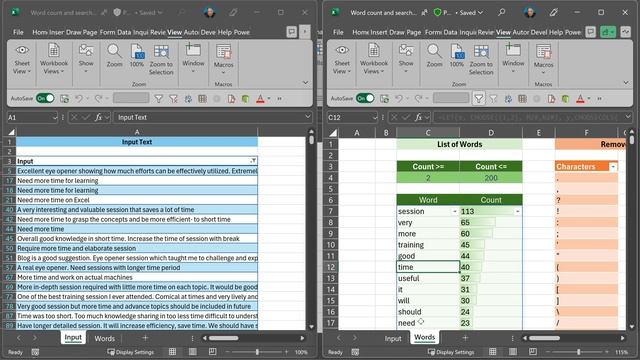Click the pen icon in right window title bar
This screenshot has width=640, height=360.
click(x=553, y=12)
